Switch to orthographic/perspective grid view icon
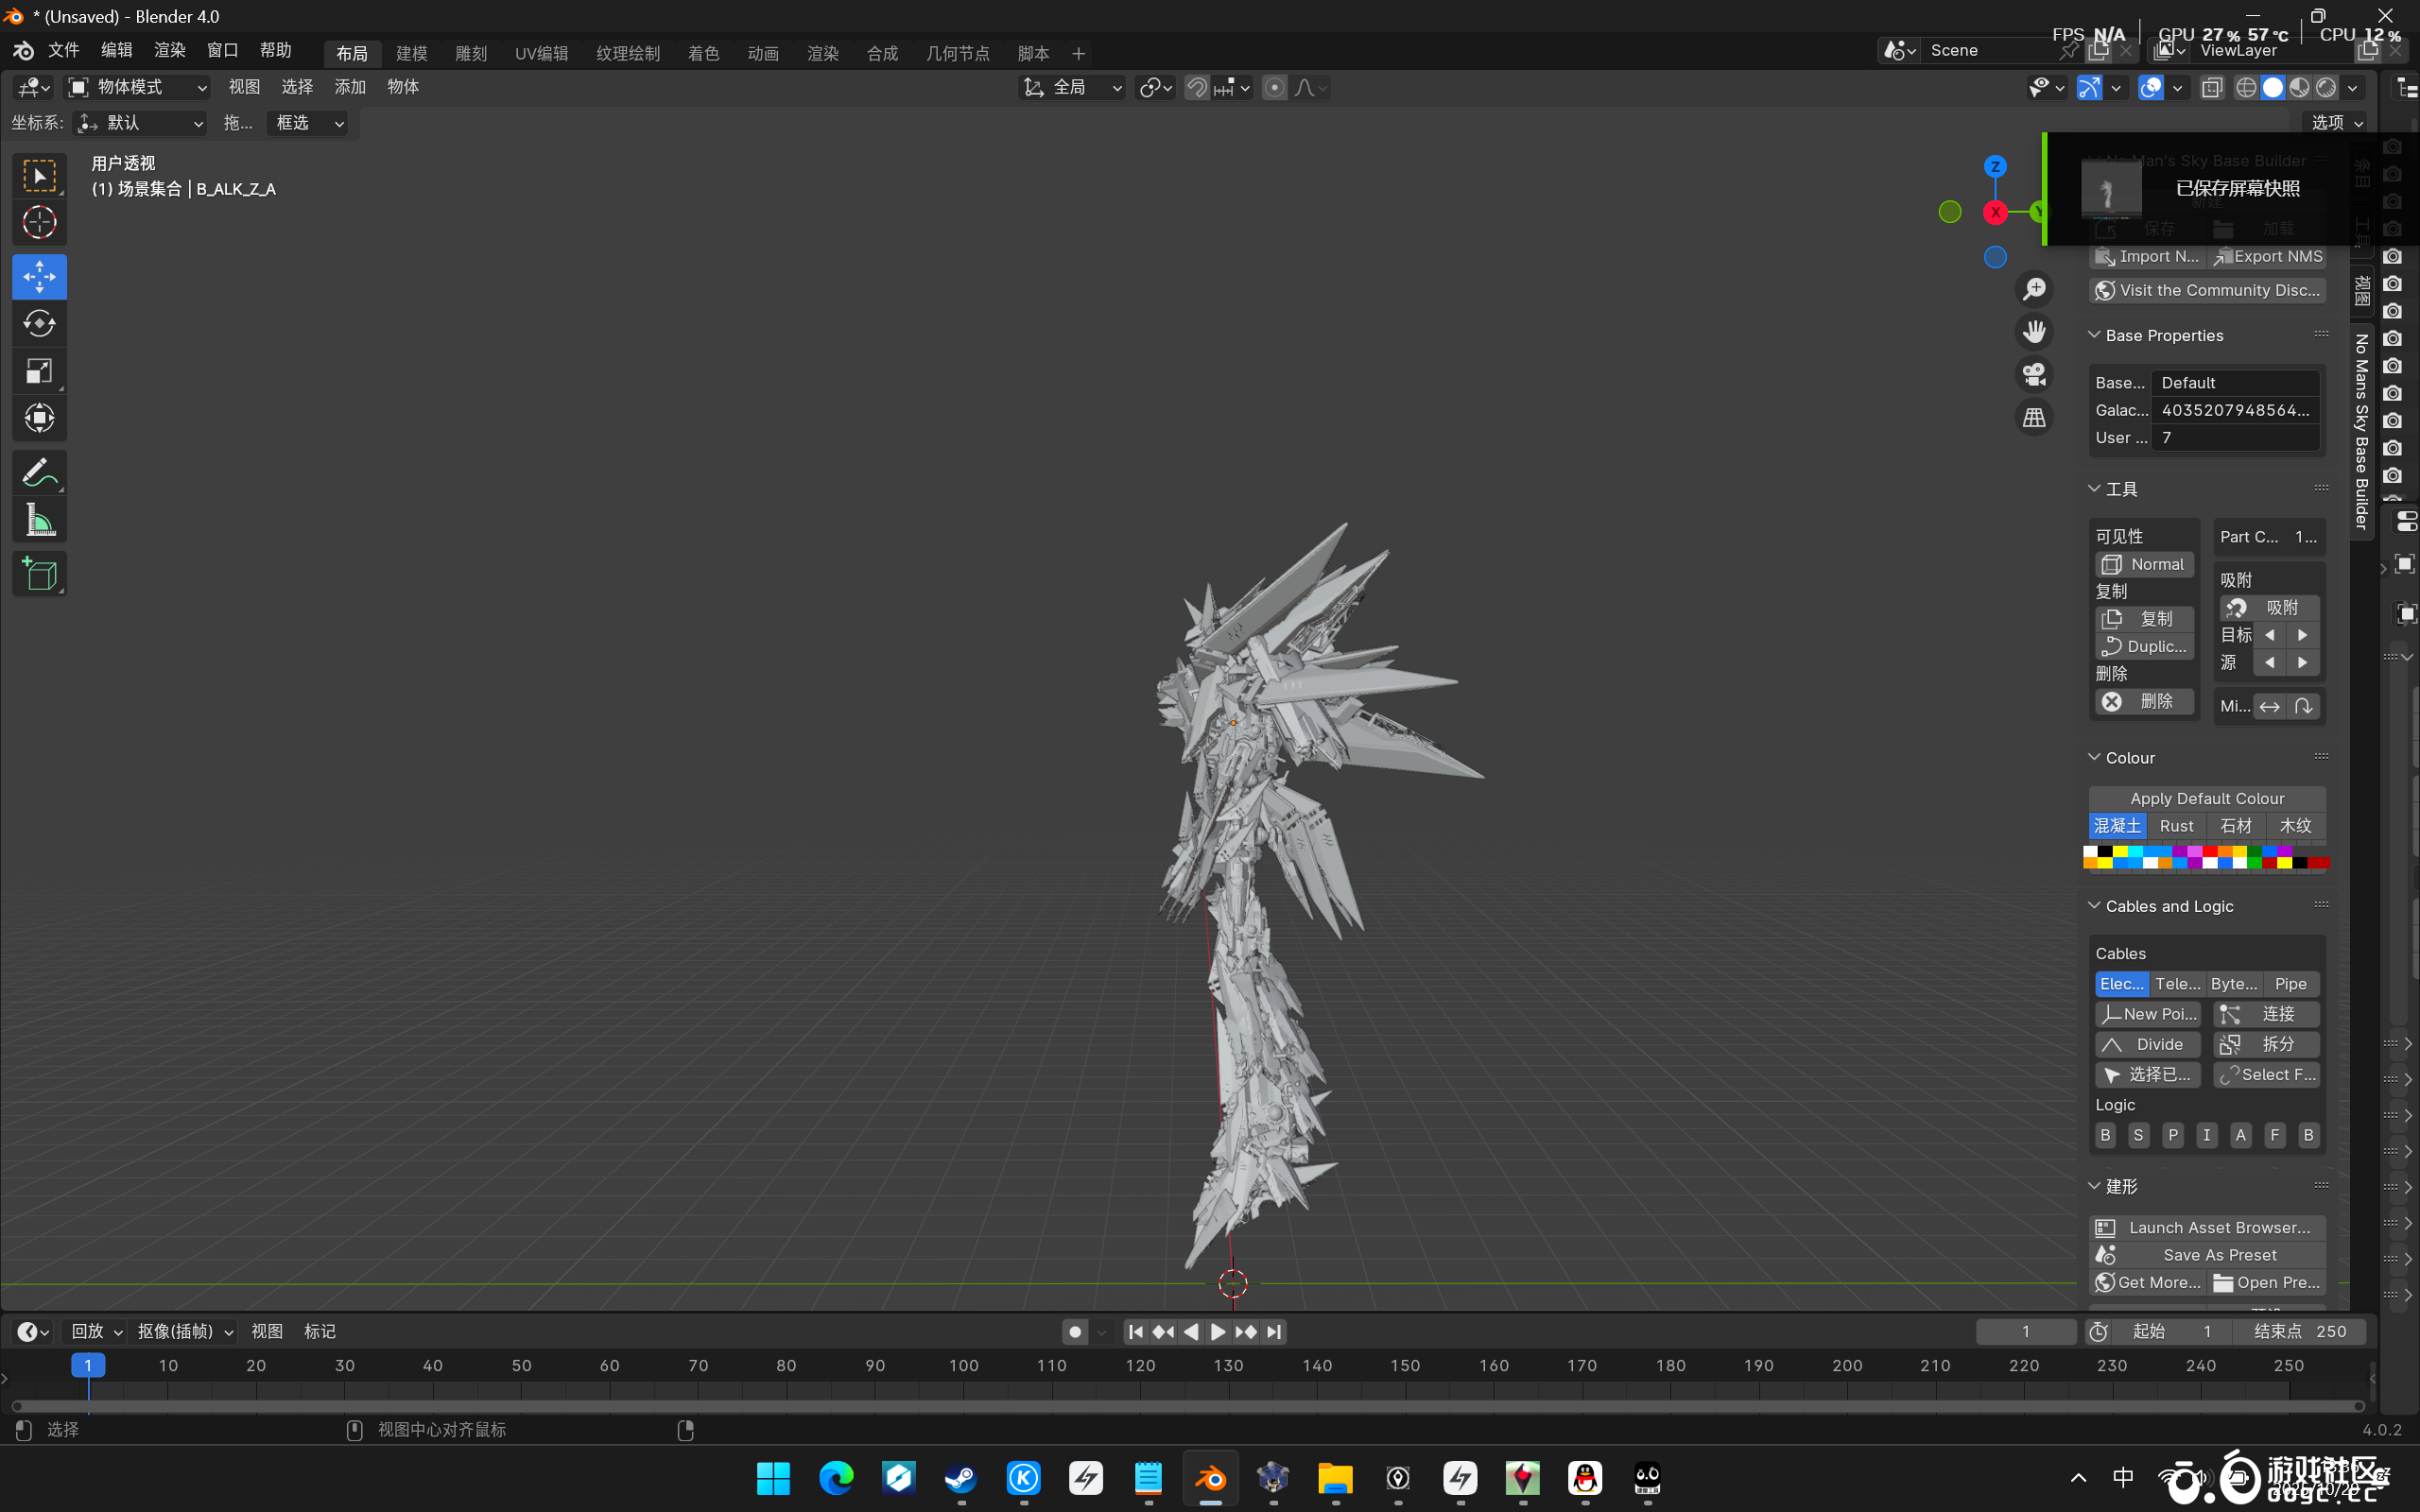The image size is (2420, 1512). 2034,418
